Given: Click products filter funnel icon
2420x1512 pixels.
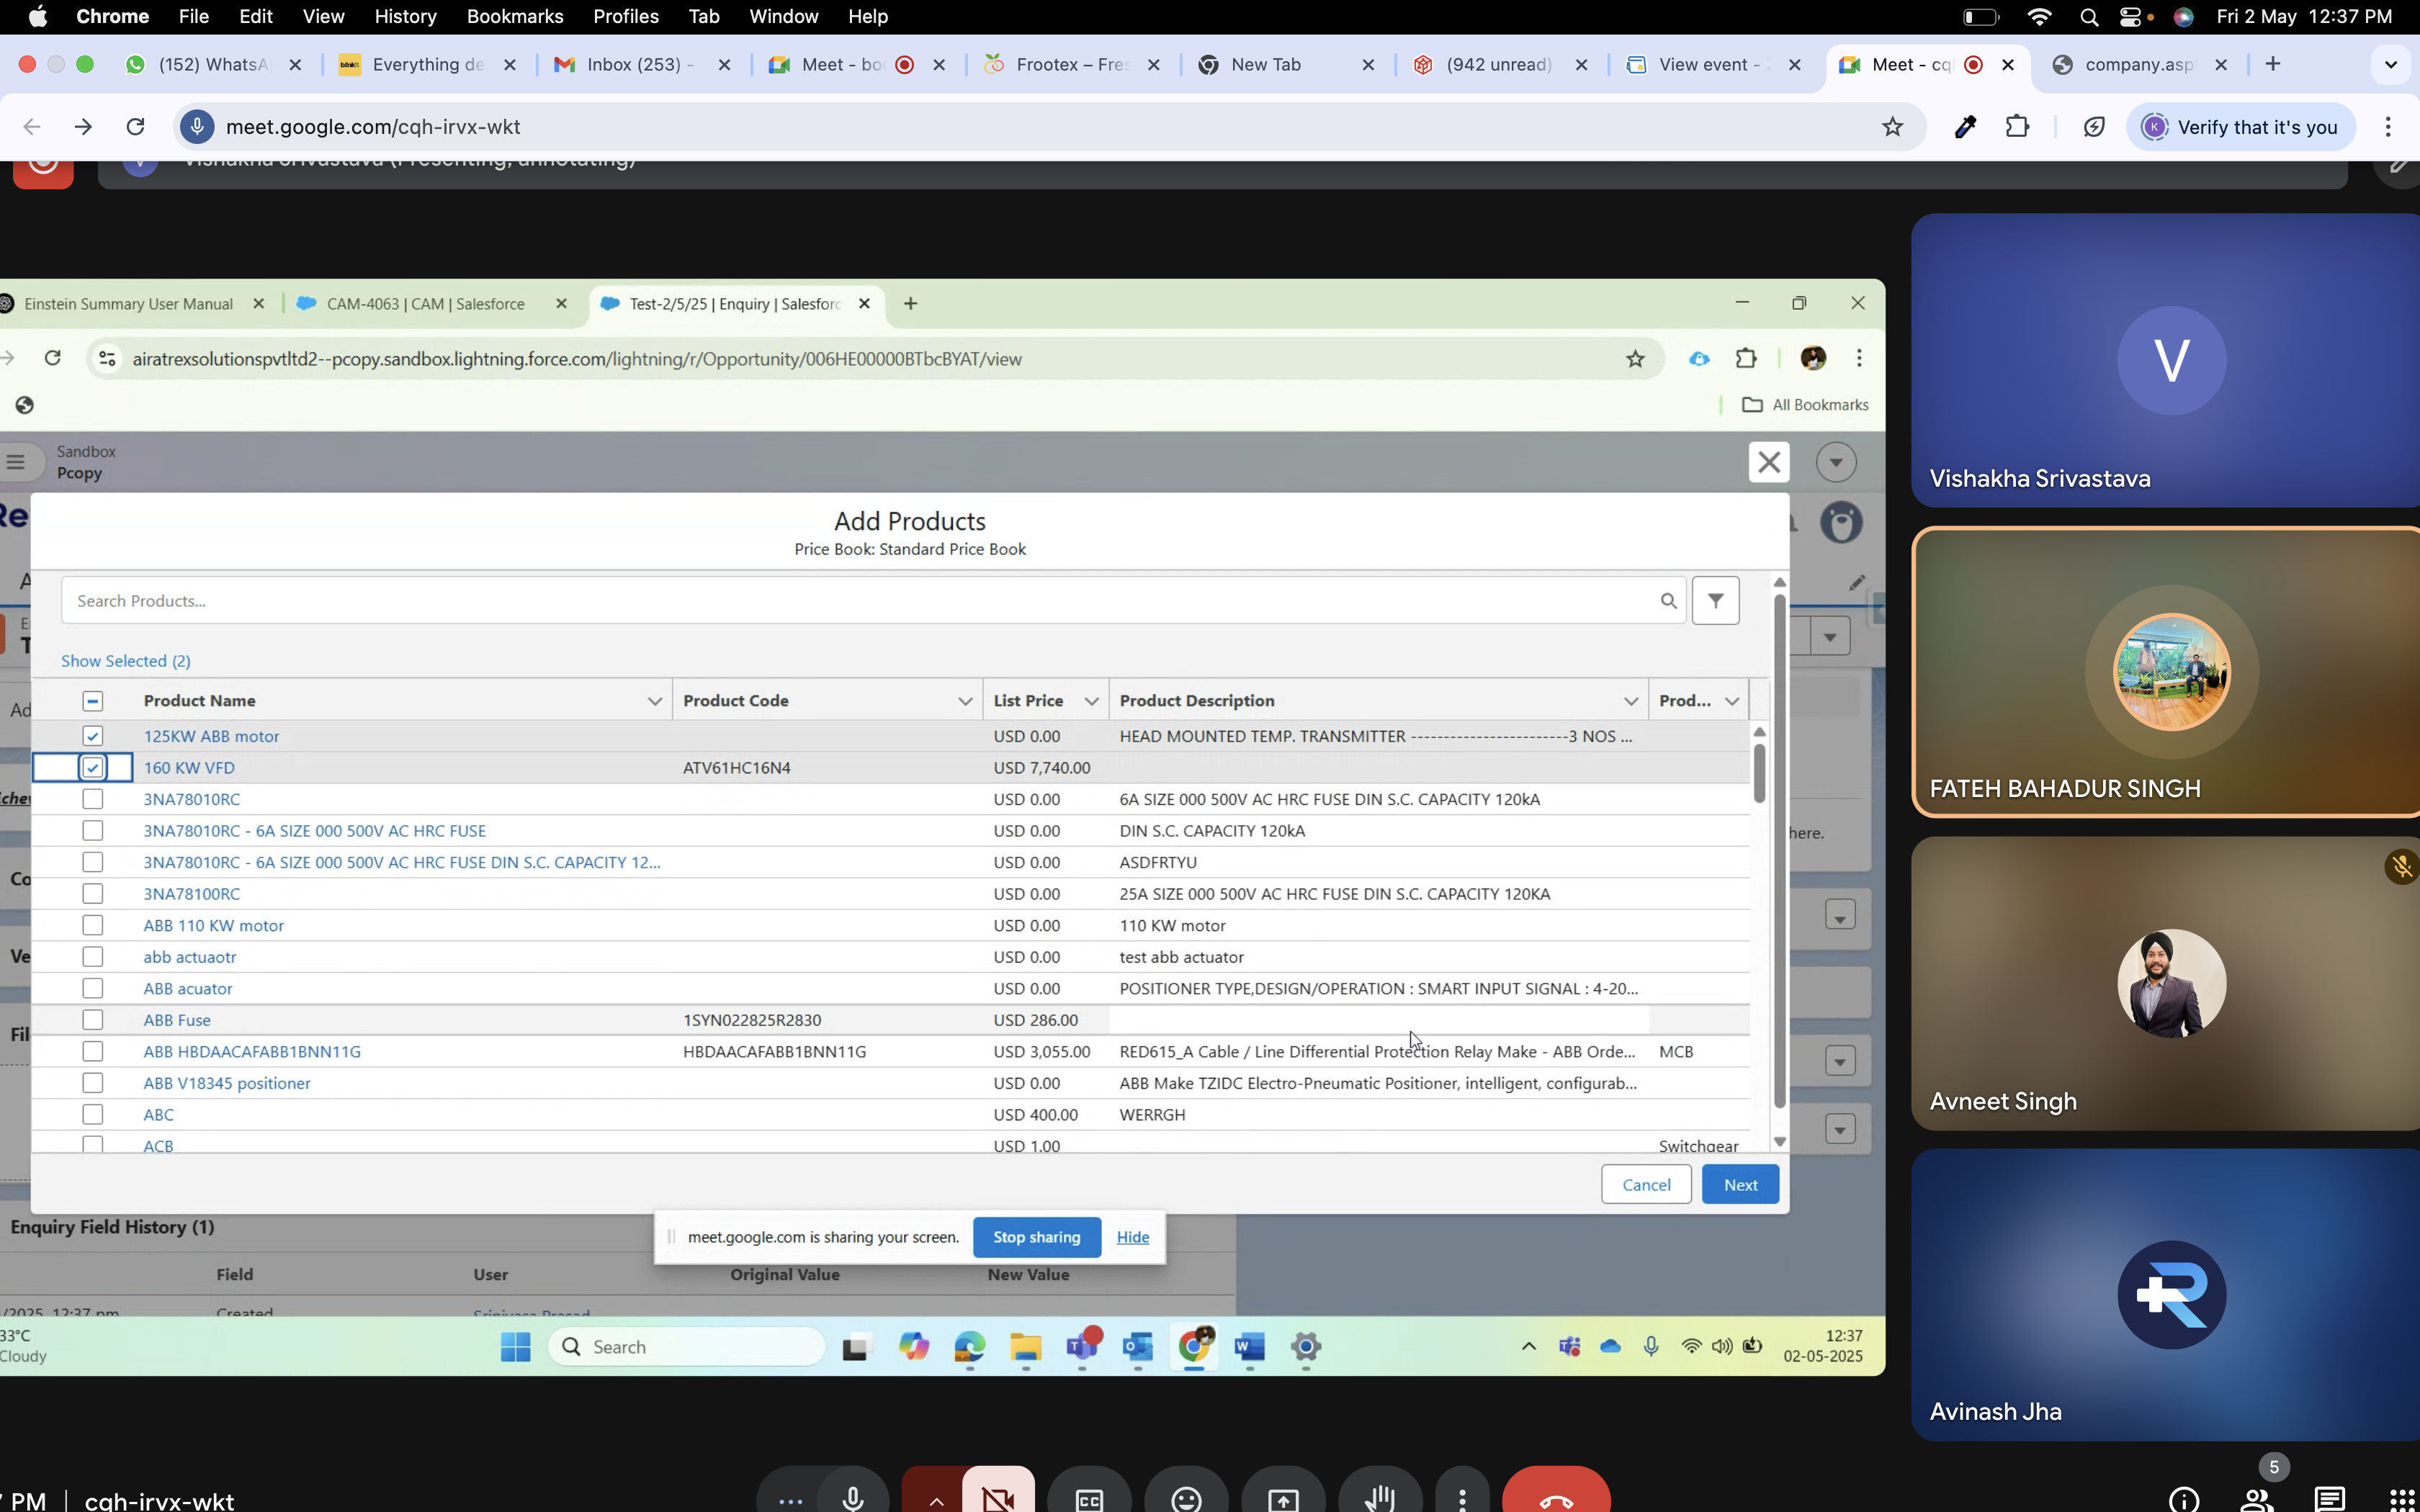Looking at the screenshot, I should pyautogui.click(x=1715, y=600).
